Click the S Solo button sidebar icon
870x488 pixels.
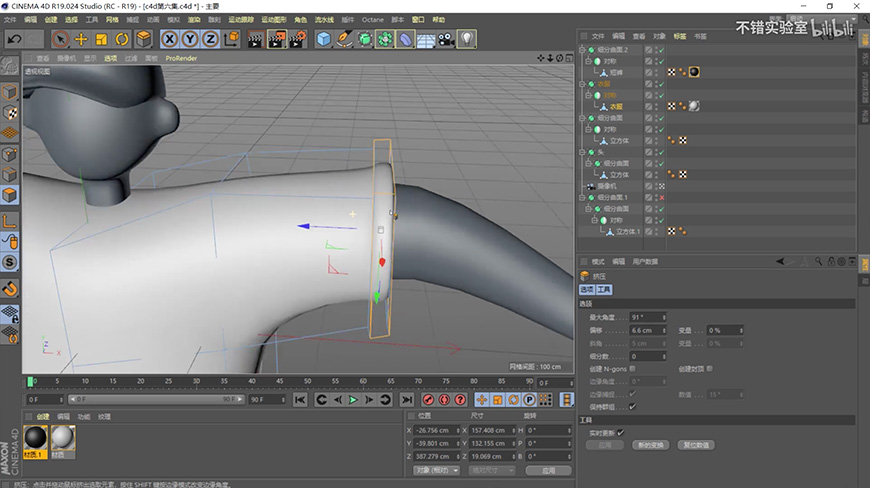pyautogui.click(x=9, y=262)
